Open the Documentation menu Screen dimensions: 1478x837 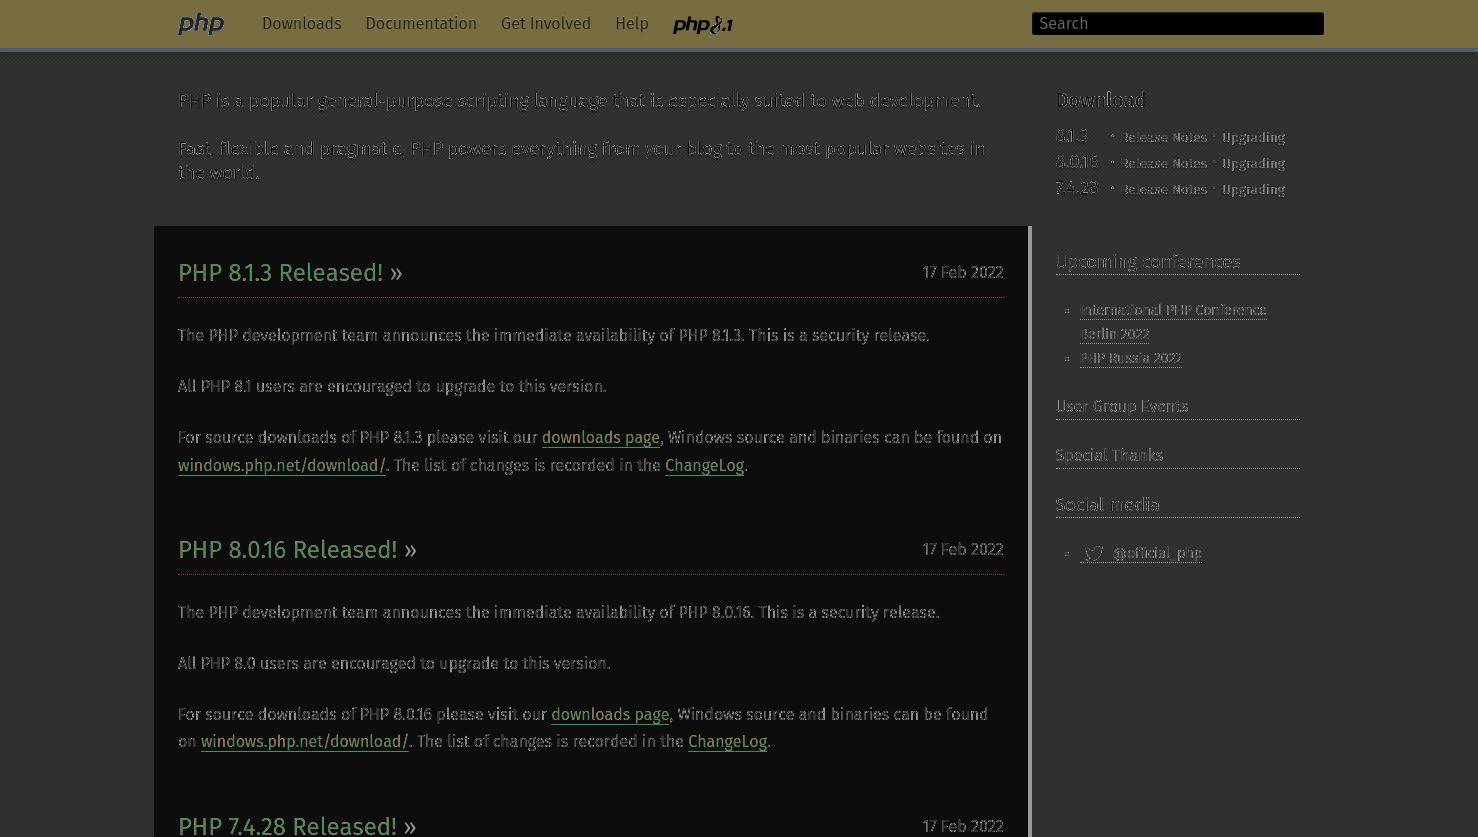tap(421, 24)
